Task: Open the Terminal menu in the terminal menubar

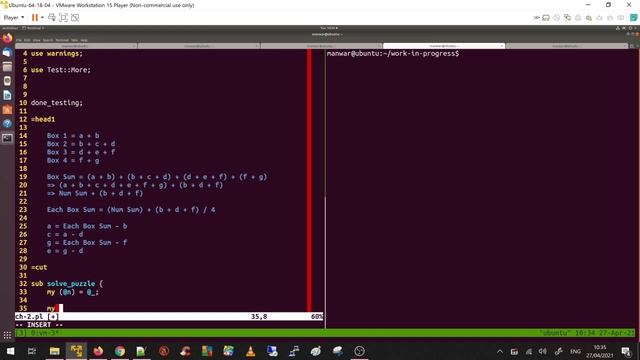Action: point(62,40)
